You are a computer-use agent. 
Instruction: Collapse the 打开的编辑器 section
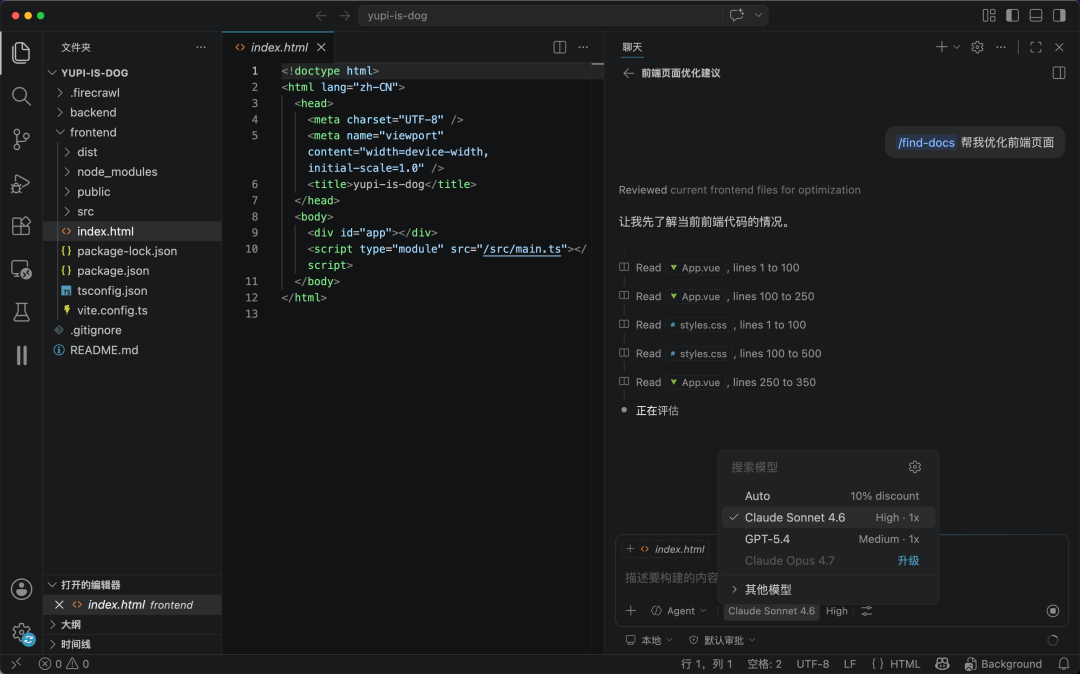click(x=132, y=585)
